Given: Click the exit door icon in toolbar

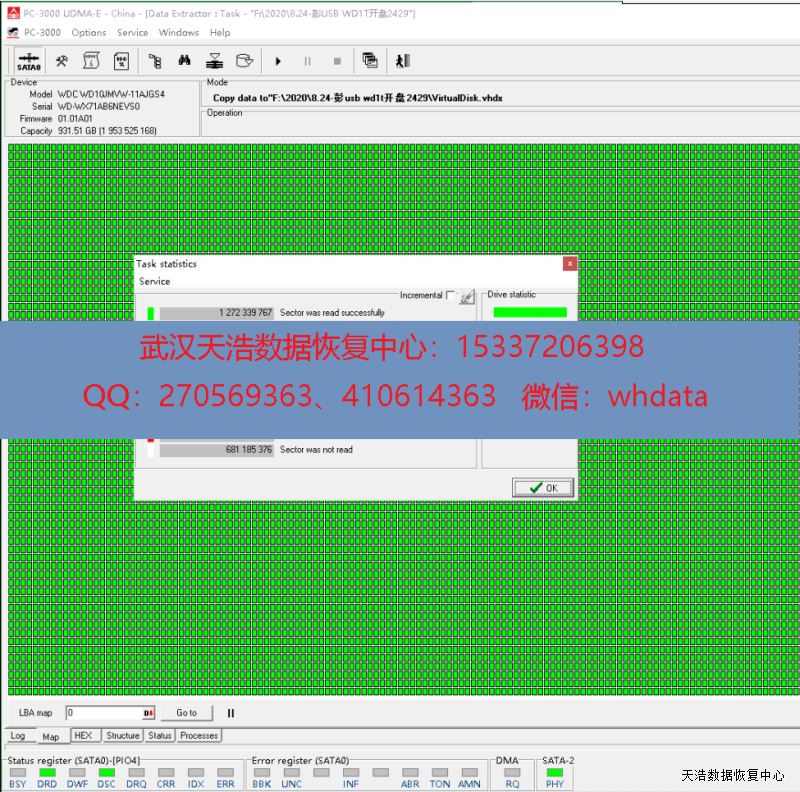Looking at the screenshot, I should [x=403, y=61].
